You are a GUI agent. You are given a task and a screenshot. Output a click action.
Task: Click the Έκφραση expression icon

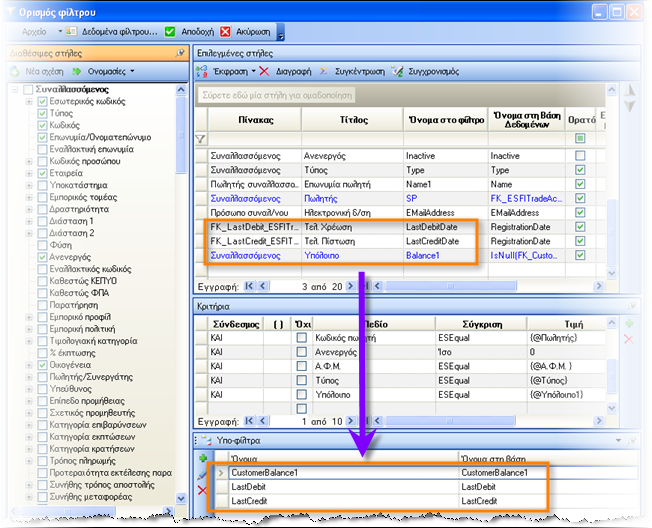click(x=202, y=72)
